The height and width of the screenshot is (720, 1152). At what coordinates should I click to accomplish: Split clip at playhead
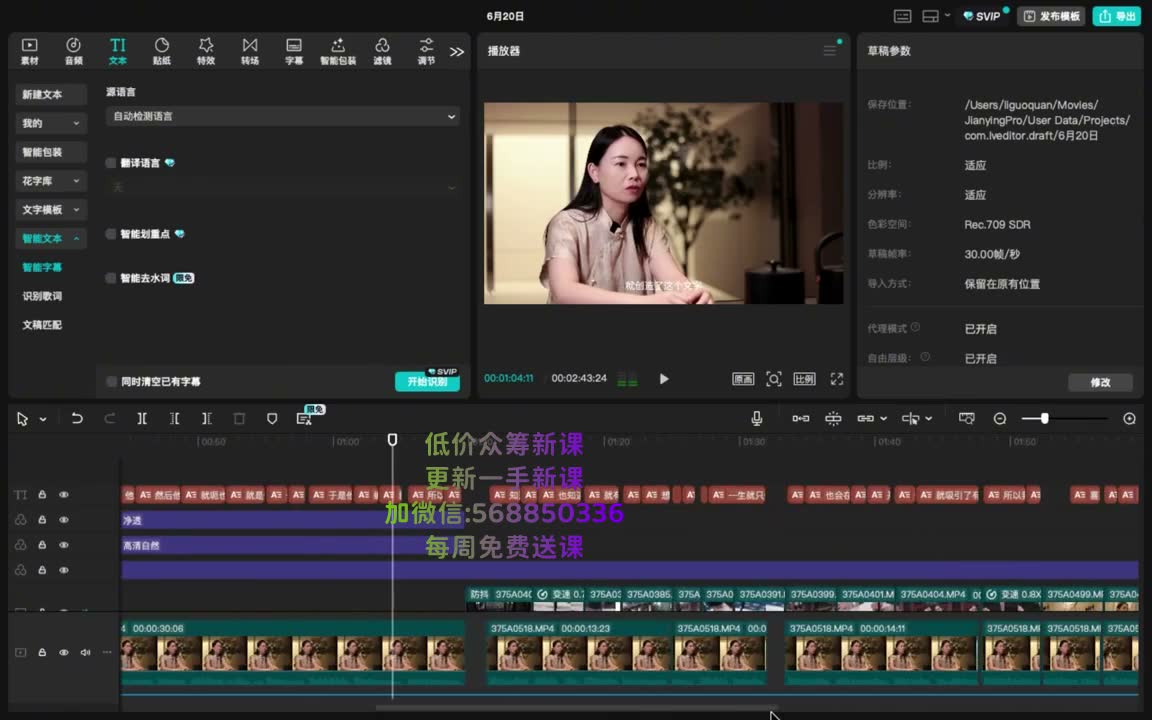pyautogui.click(x=142, y=418)
